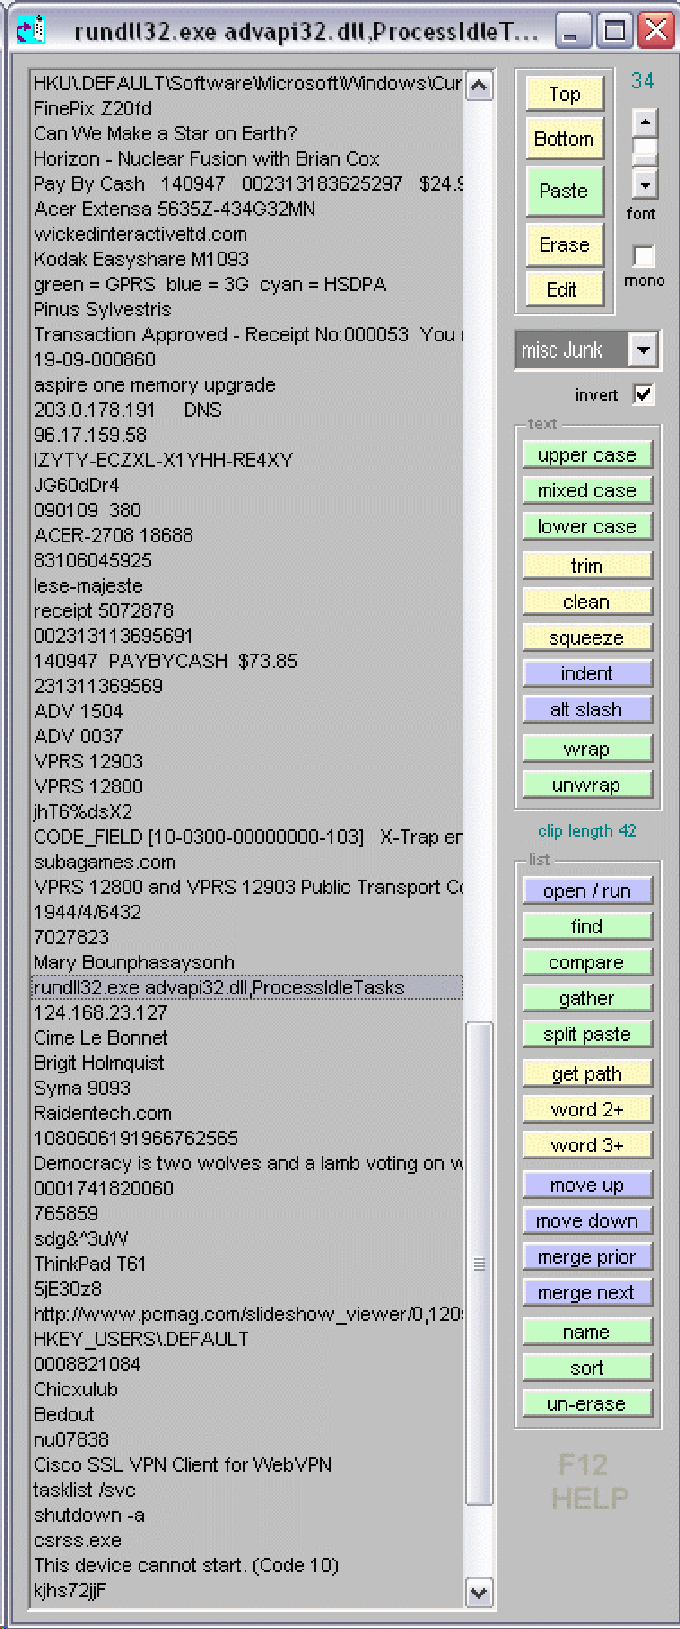Image resolution: width=680 pixels, height=1629 pixels.
Task: Uncheck the invert checkbox
Action: [644, 394]
